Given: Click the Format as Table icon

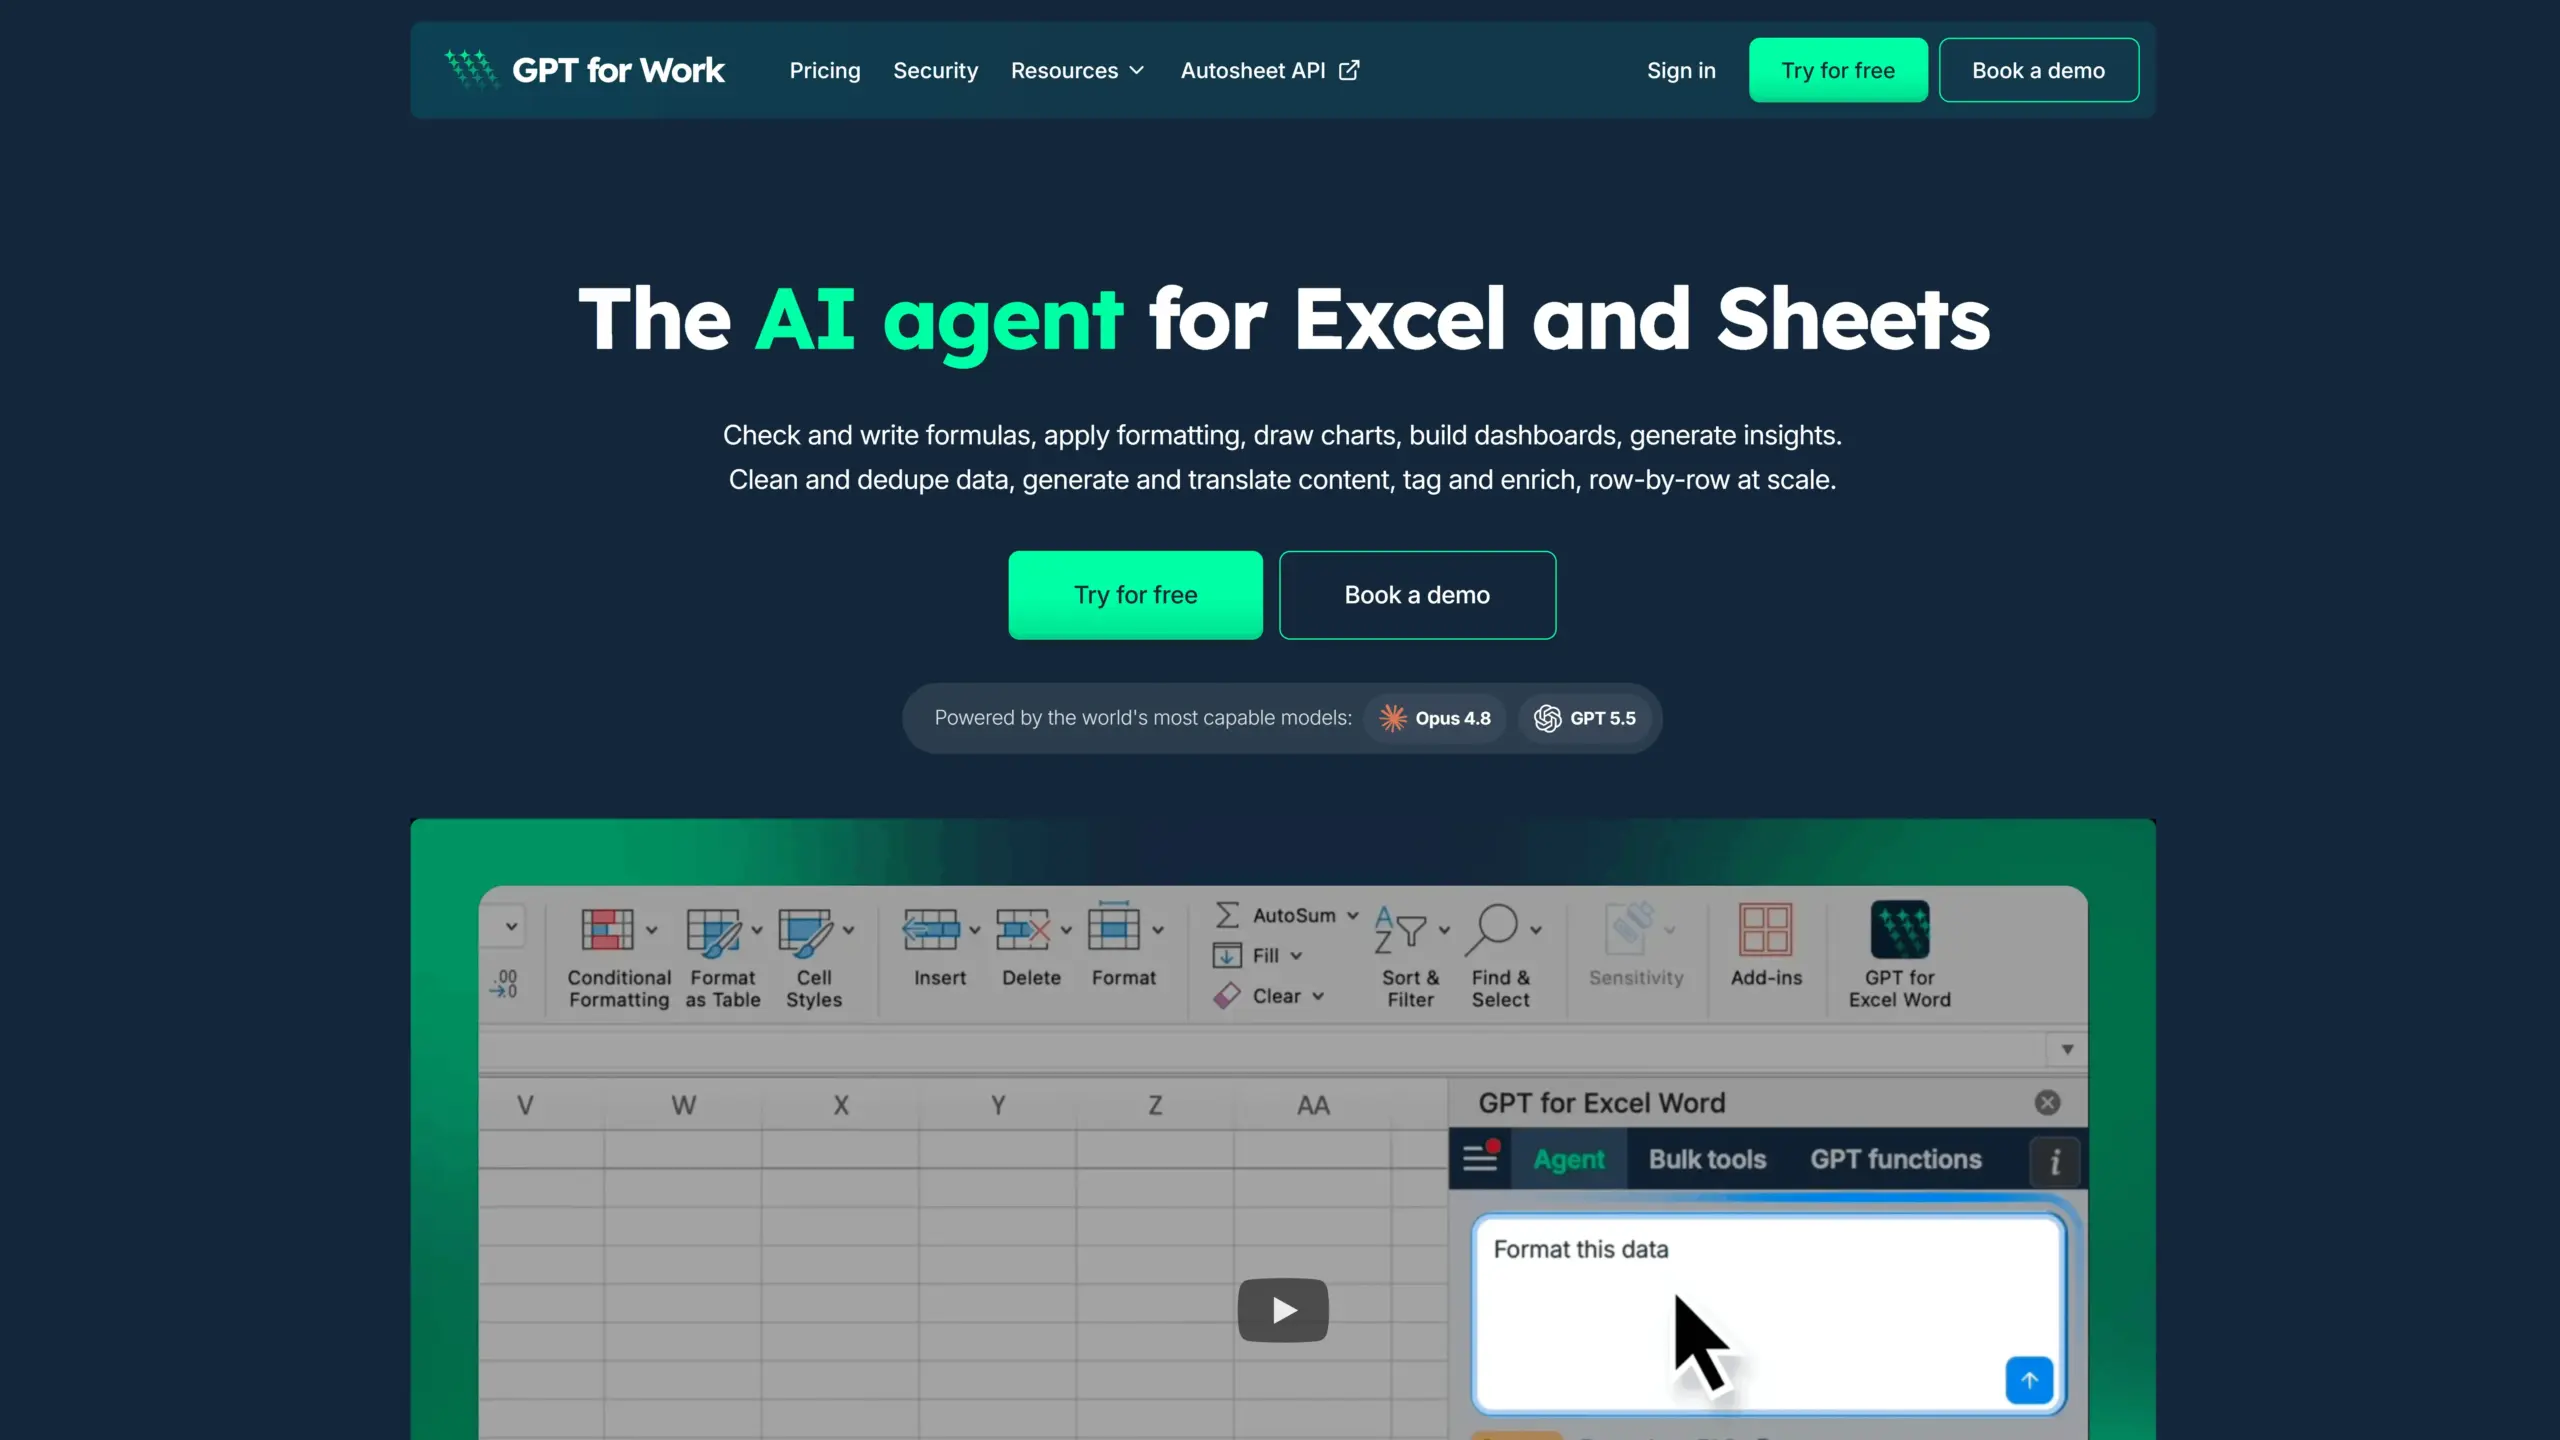Looking at the screenshot, I should (x=714, y=931).
